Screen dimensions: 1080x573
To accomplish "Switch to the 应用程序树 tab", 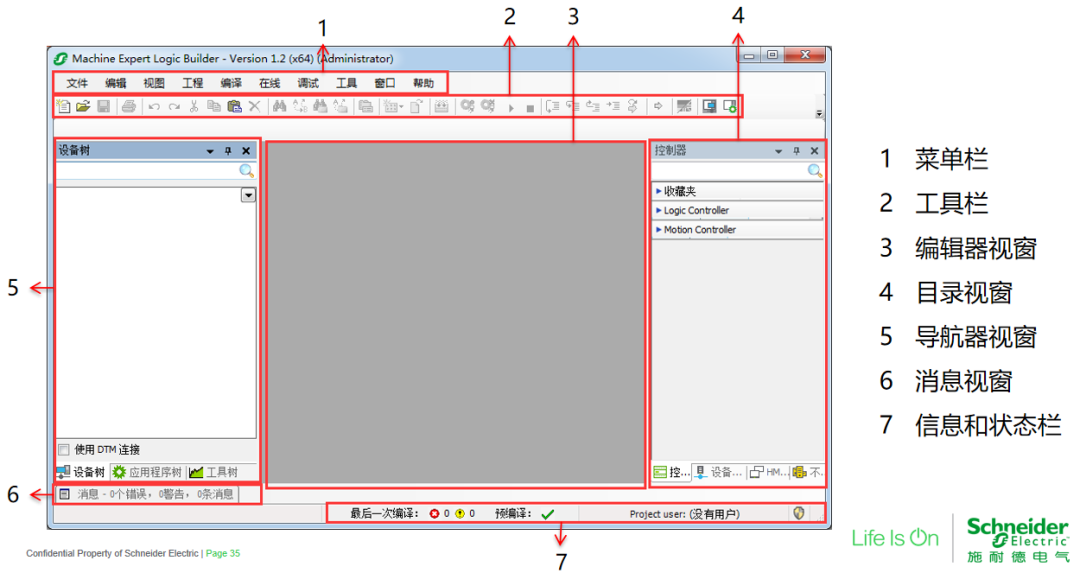I will (147, 472).
